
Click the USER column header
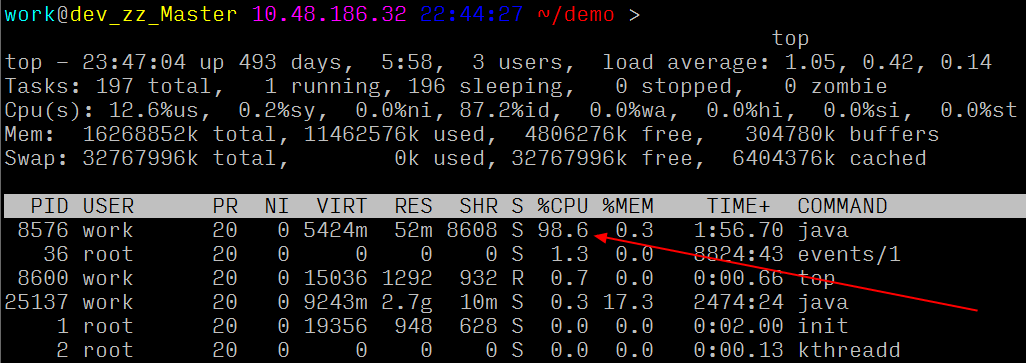(x=108, y=207)
